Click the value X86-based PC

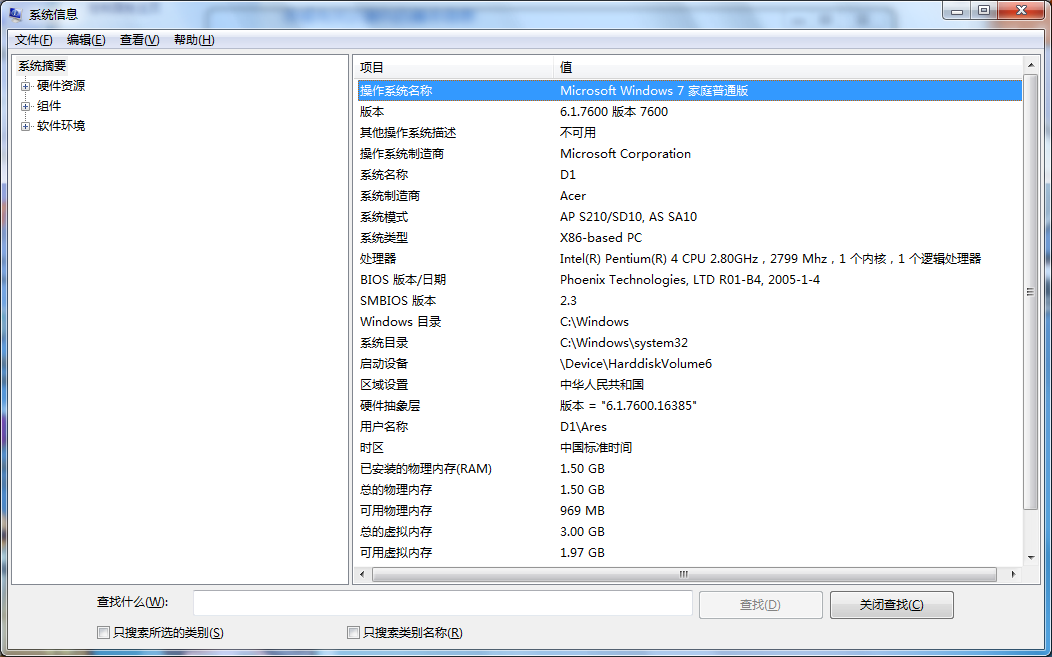coord(601,238)
